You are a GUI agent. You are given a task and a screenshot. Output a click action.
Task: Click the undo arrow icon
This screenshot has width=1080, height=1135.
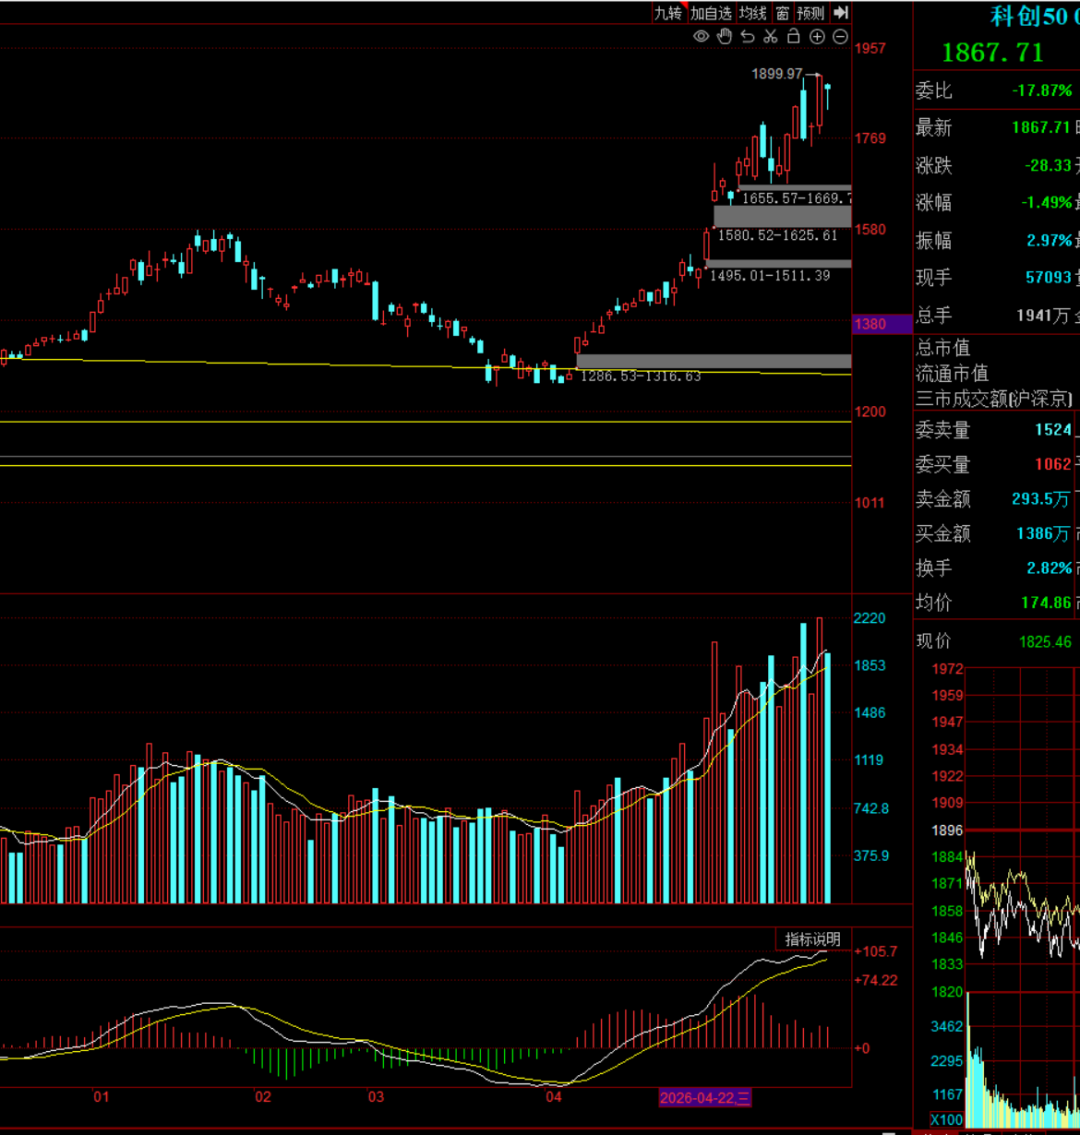(x=748, y=36)
